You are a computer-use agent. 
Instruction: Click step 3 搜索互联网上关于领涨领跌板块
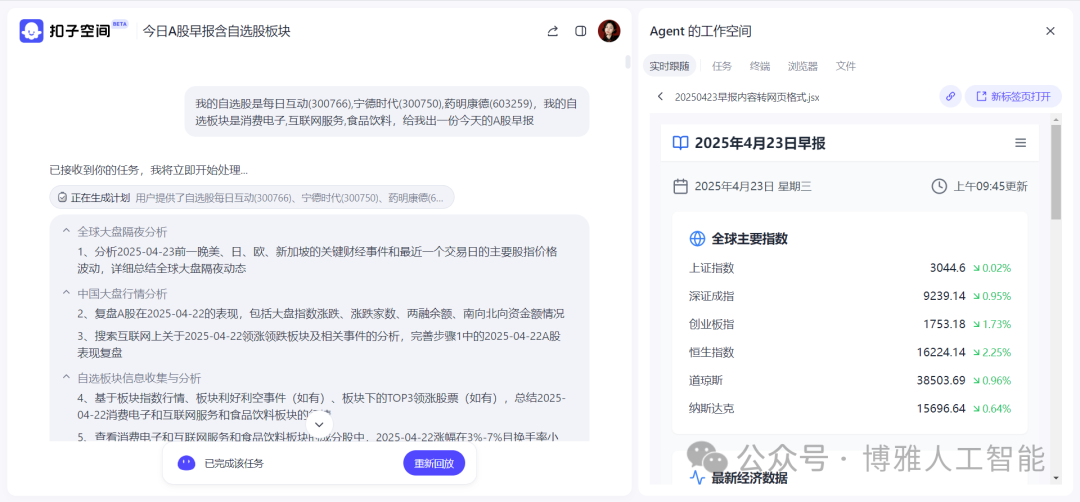coord(320,344)
